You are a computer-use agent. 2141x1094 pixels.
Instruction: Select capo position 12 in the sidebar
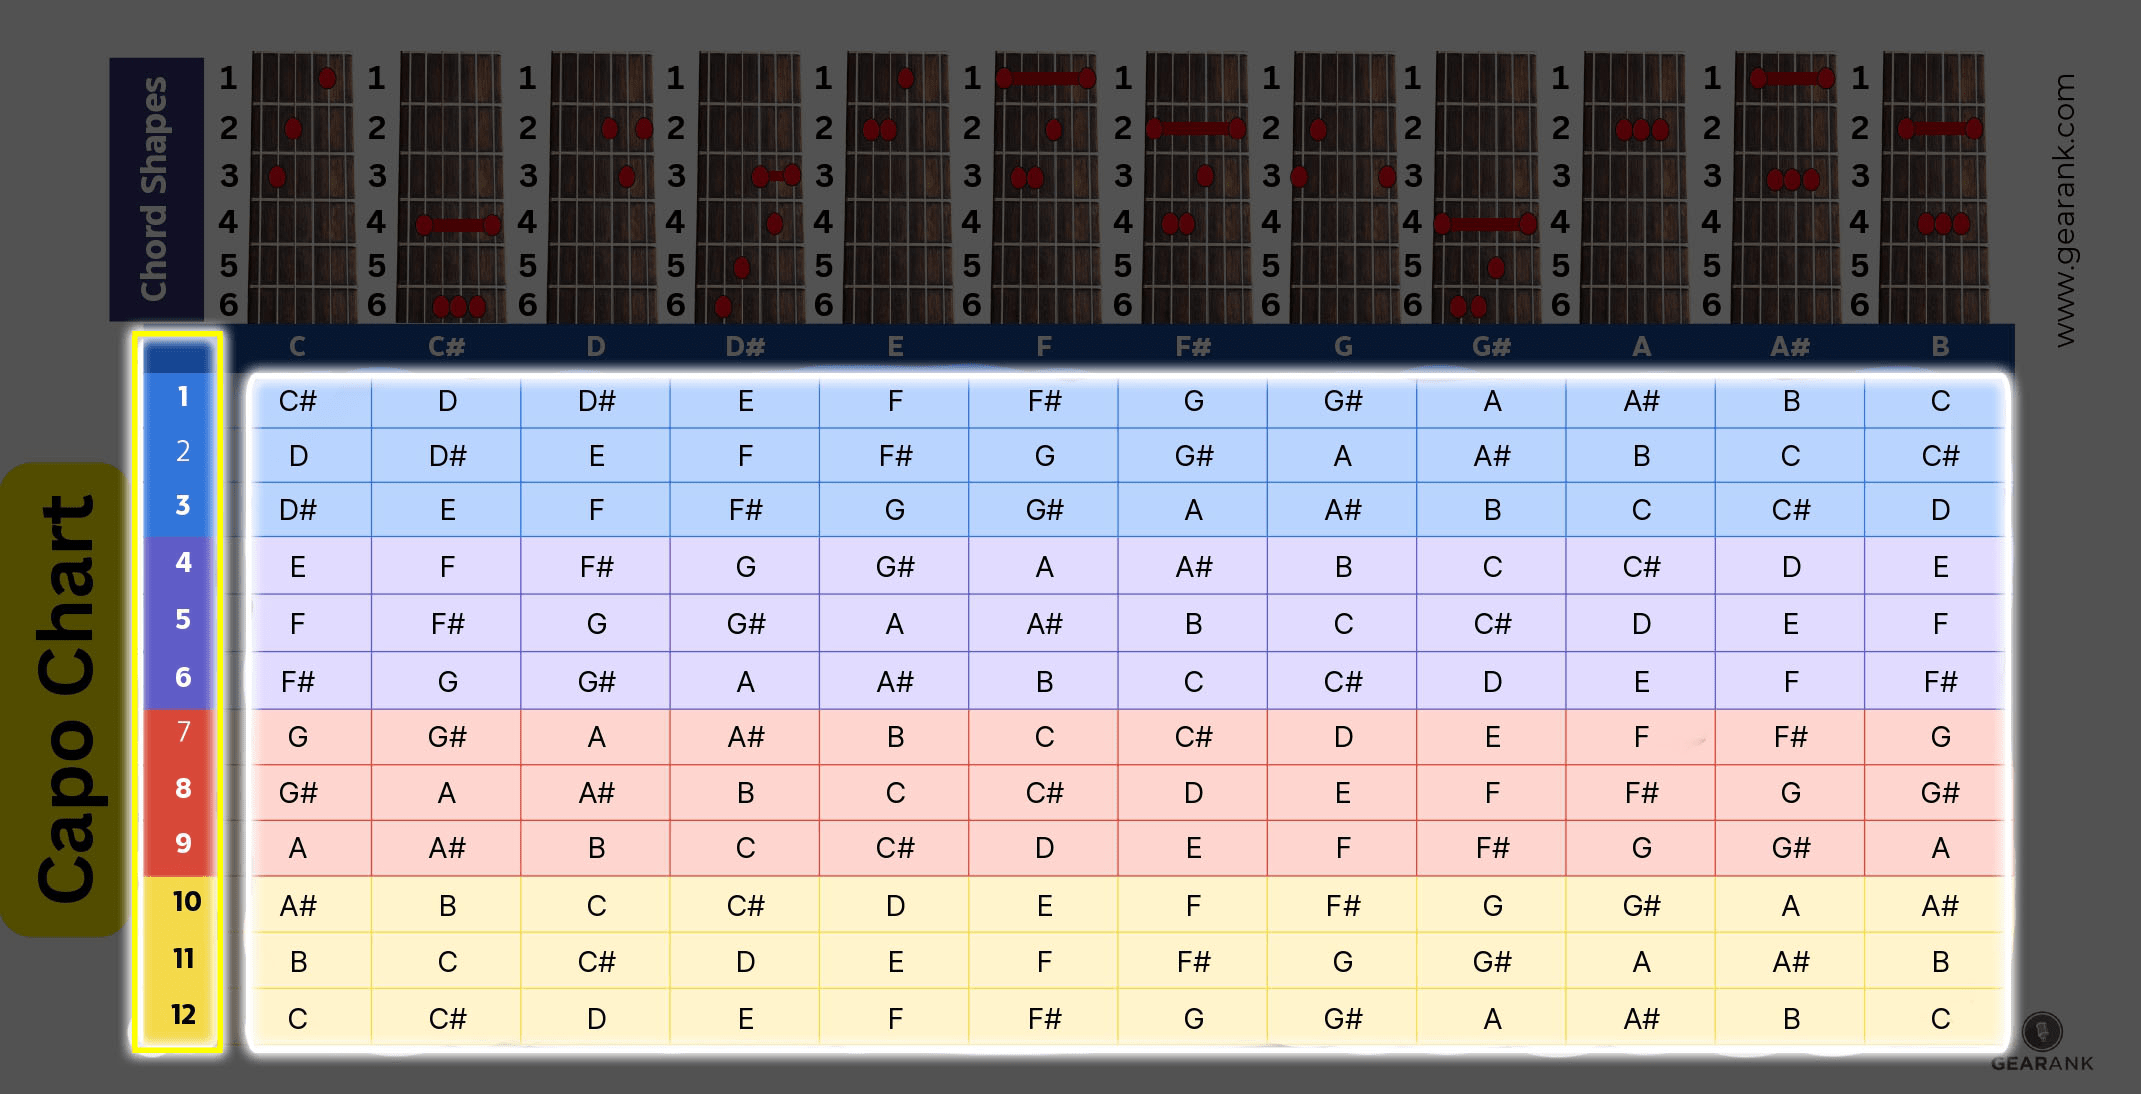[183, 1016]
